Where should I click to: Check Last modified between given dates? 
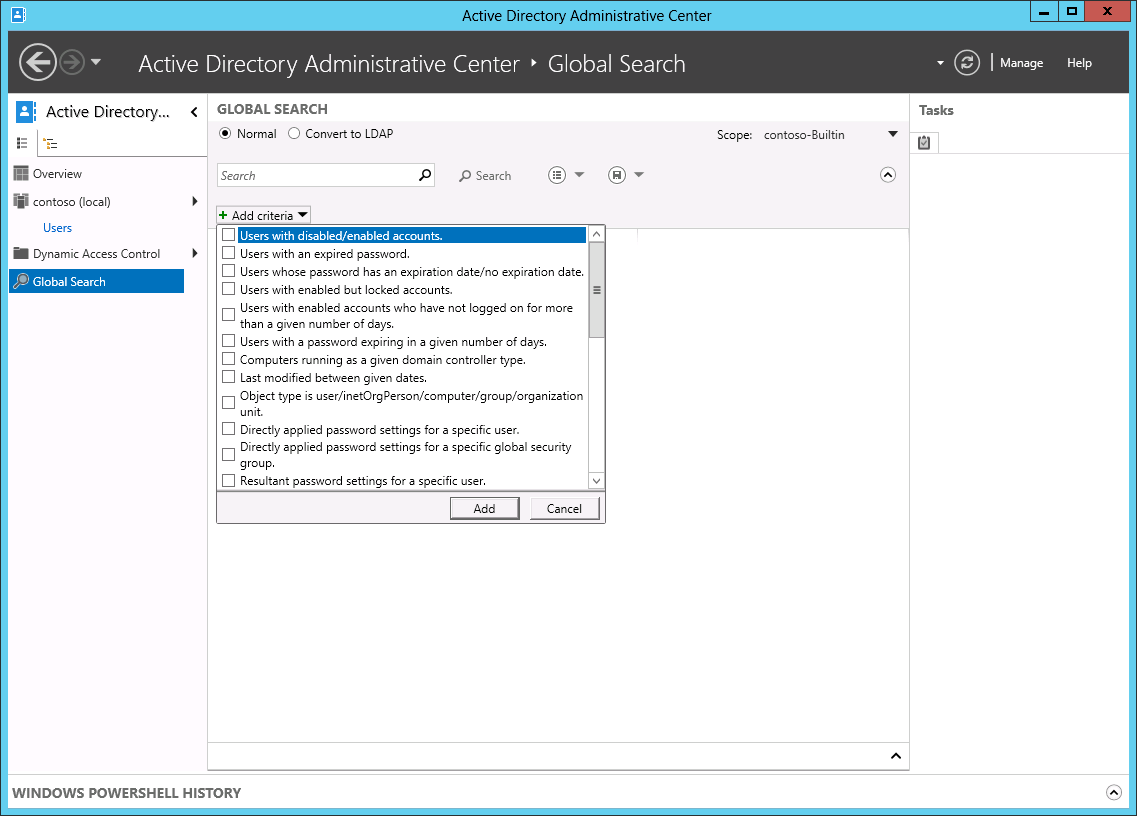228,377
